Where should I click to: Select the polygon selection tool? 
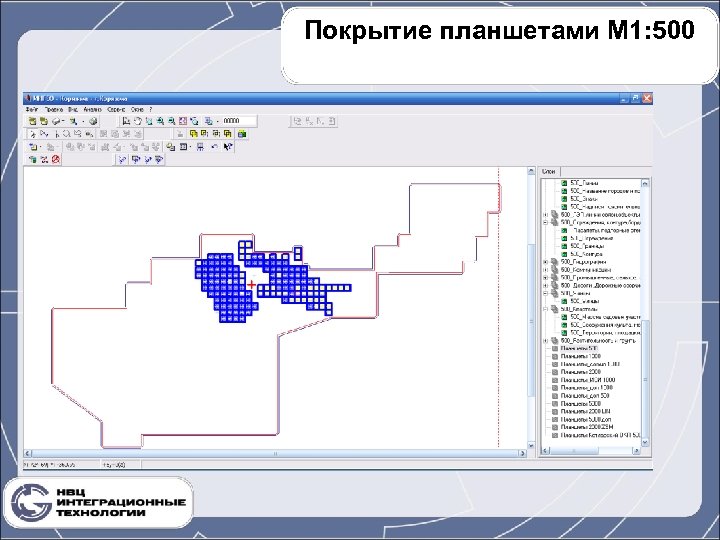(78, 134)
